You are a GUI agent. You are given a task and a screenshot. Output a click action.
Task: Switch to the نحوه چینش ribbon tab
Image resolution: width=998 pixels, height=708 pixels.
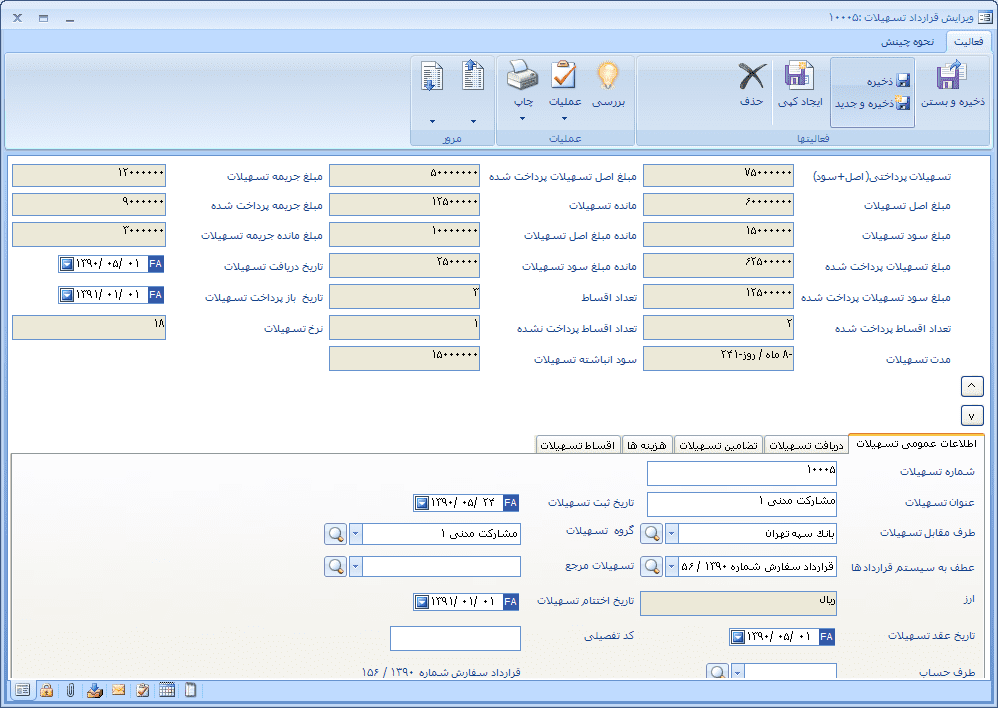tap(907, 42)
